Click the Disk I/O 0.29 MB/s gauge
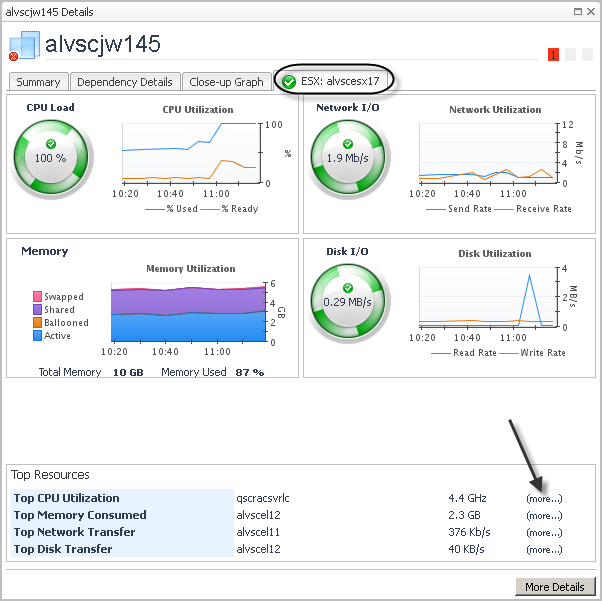This screenshot has height=601, width=602. [348, 301]
